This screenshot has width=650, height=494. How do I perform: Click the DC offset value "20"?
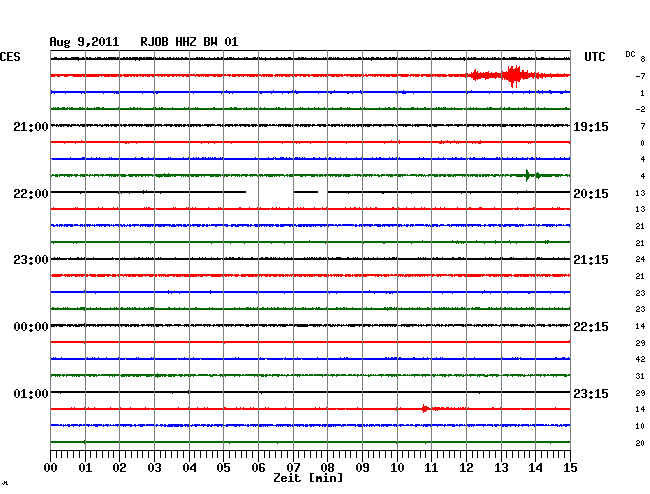640,443
